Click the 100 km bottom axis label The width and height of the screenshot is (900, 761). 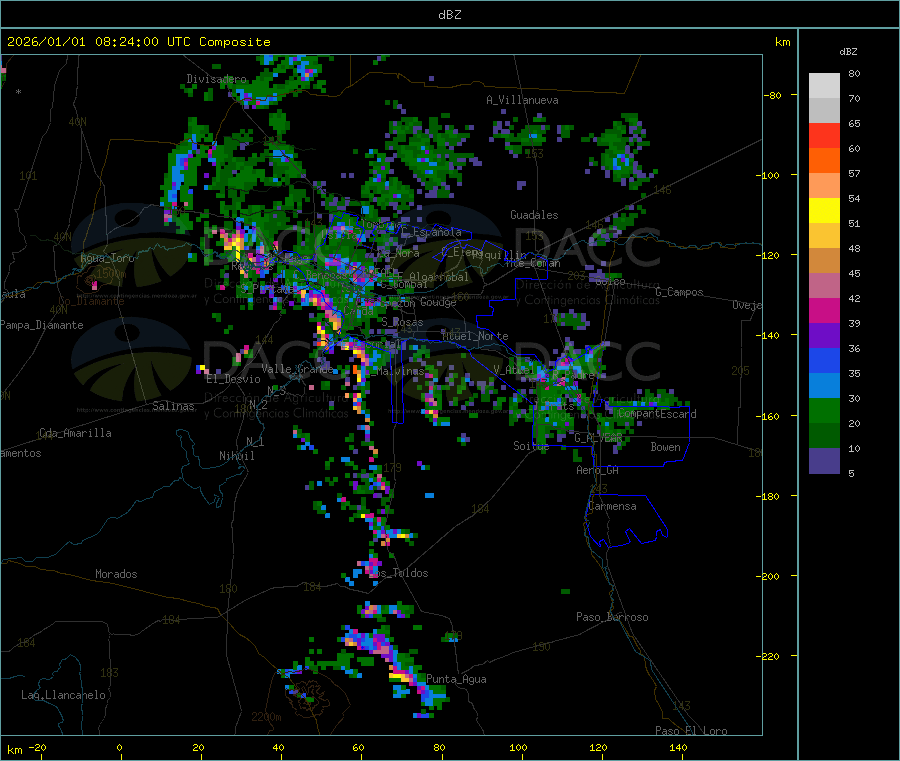518,747
